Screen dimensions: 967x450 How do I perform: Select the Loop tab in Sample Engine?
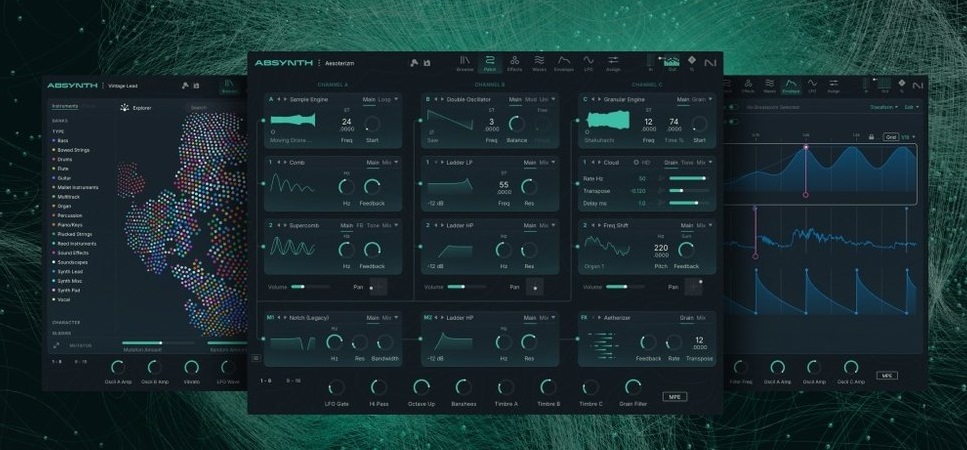coord(384,99)
